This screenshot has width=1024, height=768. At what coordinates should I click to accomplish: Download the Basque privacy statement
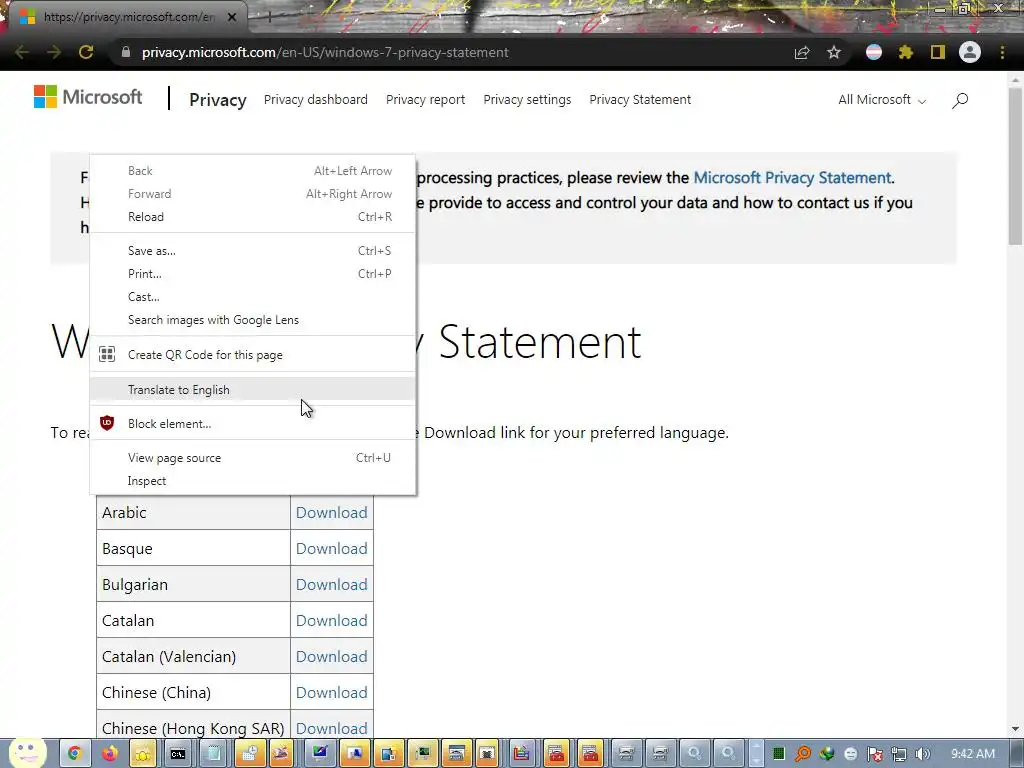pyautogui.click(x=332, y=549)
